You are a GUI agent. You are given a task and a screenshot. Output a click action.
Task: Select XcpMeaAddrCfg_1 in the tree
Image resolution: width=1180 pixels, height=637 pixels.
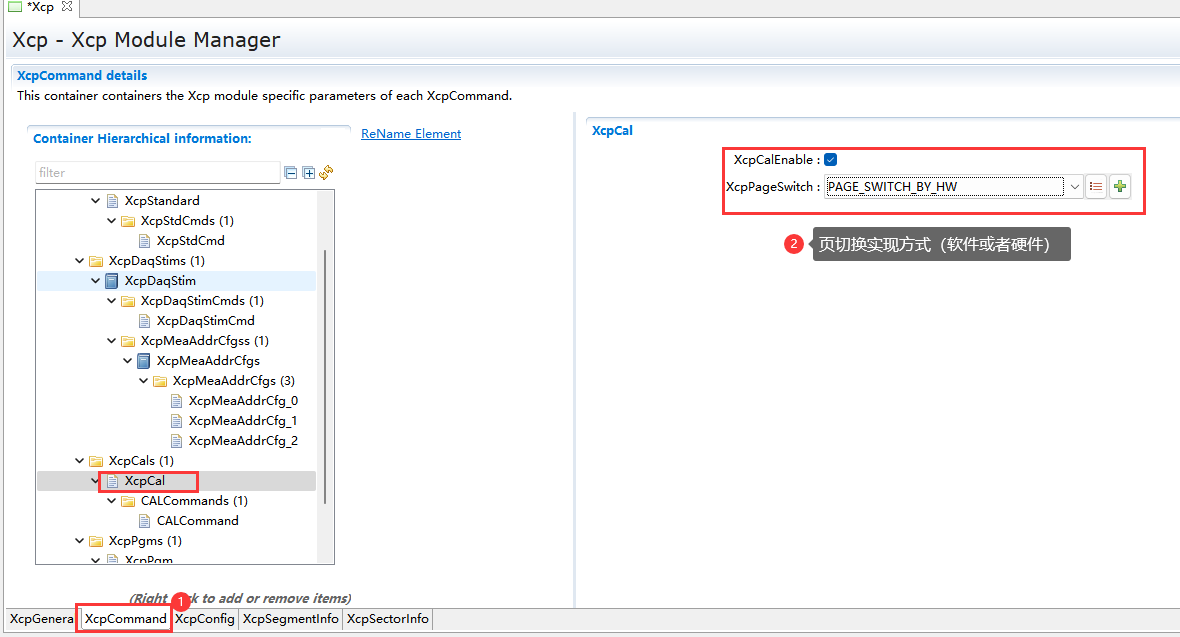(242, 421)
